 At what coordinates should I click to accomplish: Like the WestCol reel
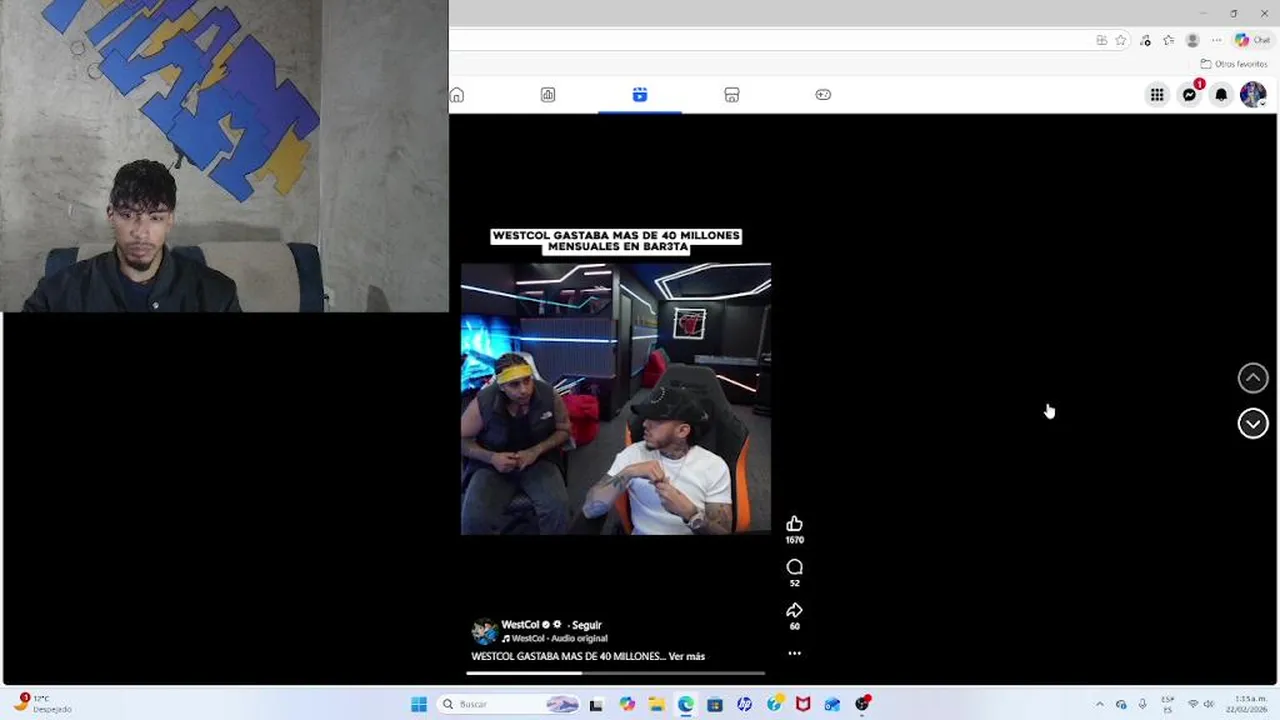(x=794, y=524)
